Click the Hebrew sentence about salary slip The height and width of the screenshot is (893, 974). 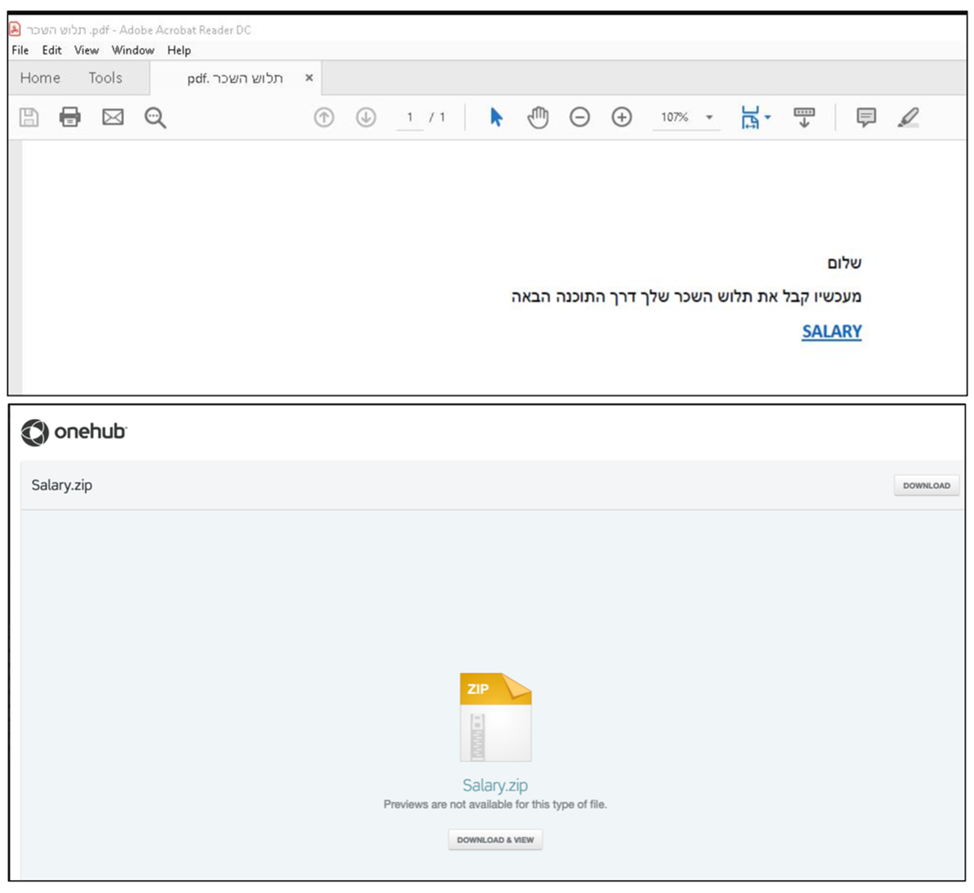pos(686,297)
